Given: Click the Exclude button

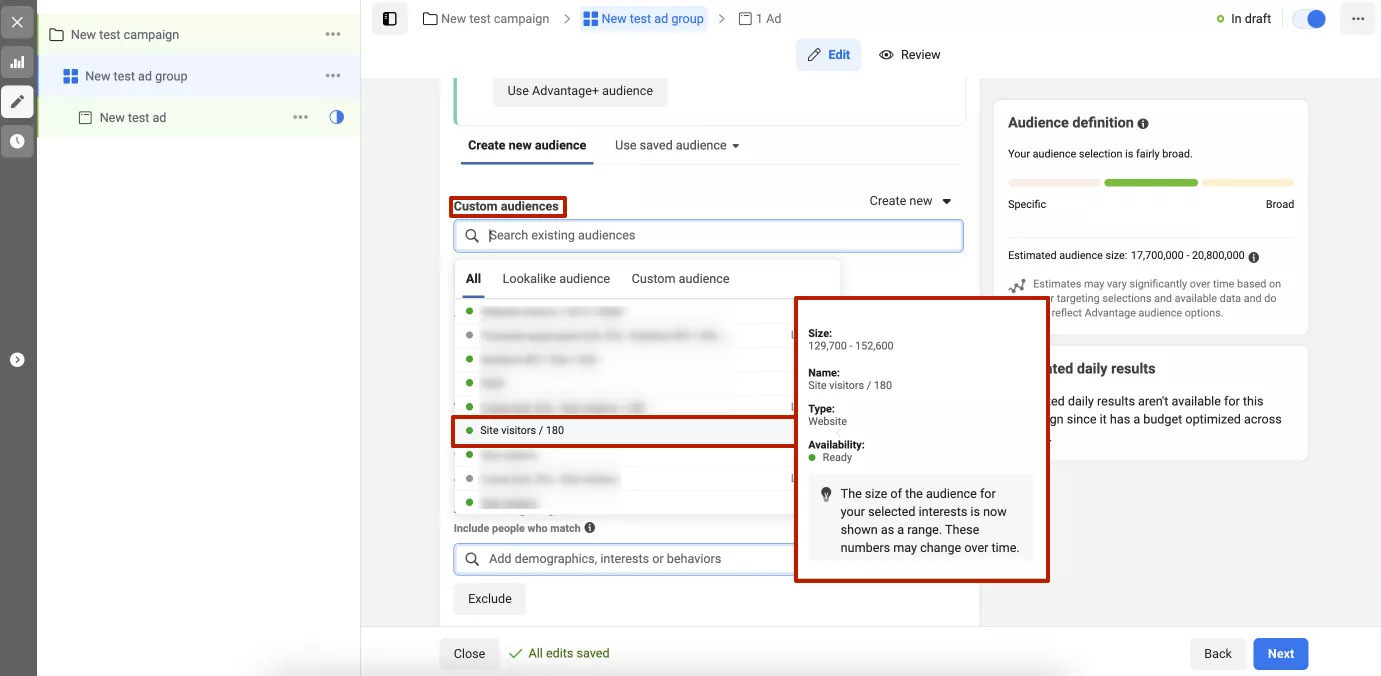Looking at the screenshot, I should click(x=490, y=599).
